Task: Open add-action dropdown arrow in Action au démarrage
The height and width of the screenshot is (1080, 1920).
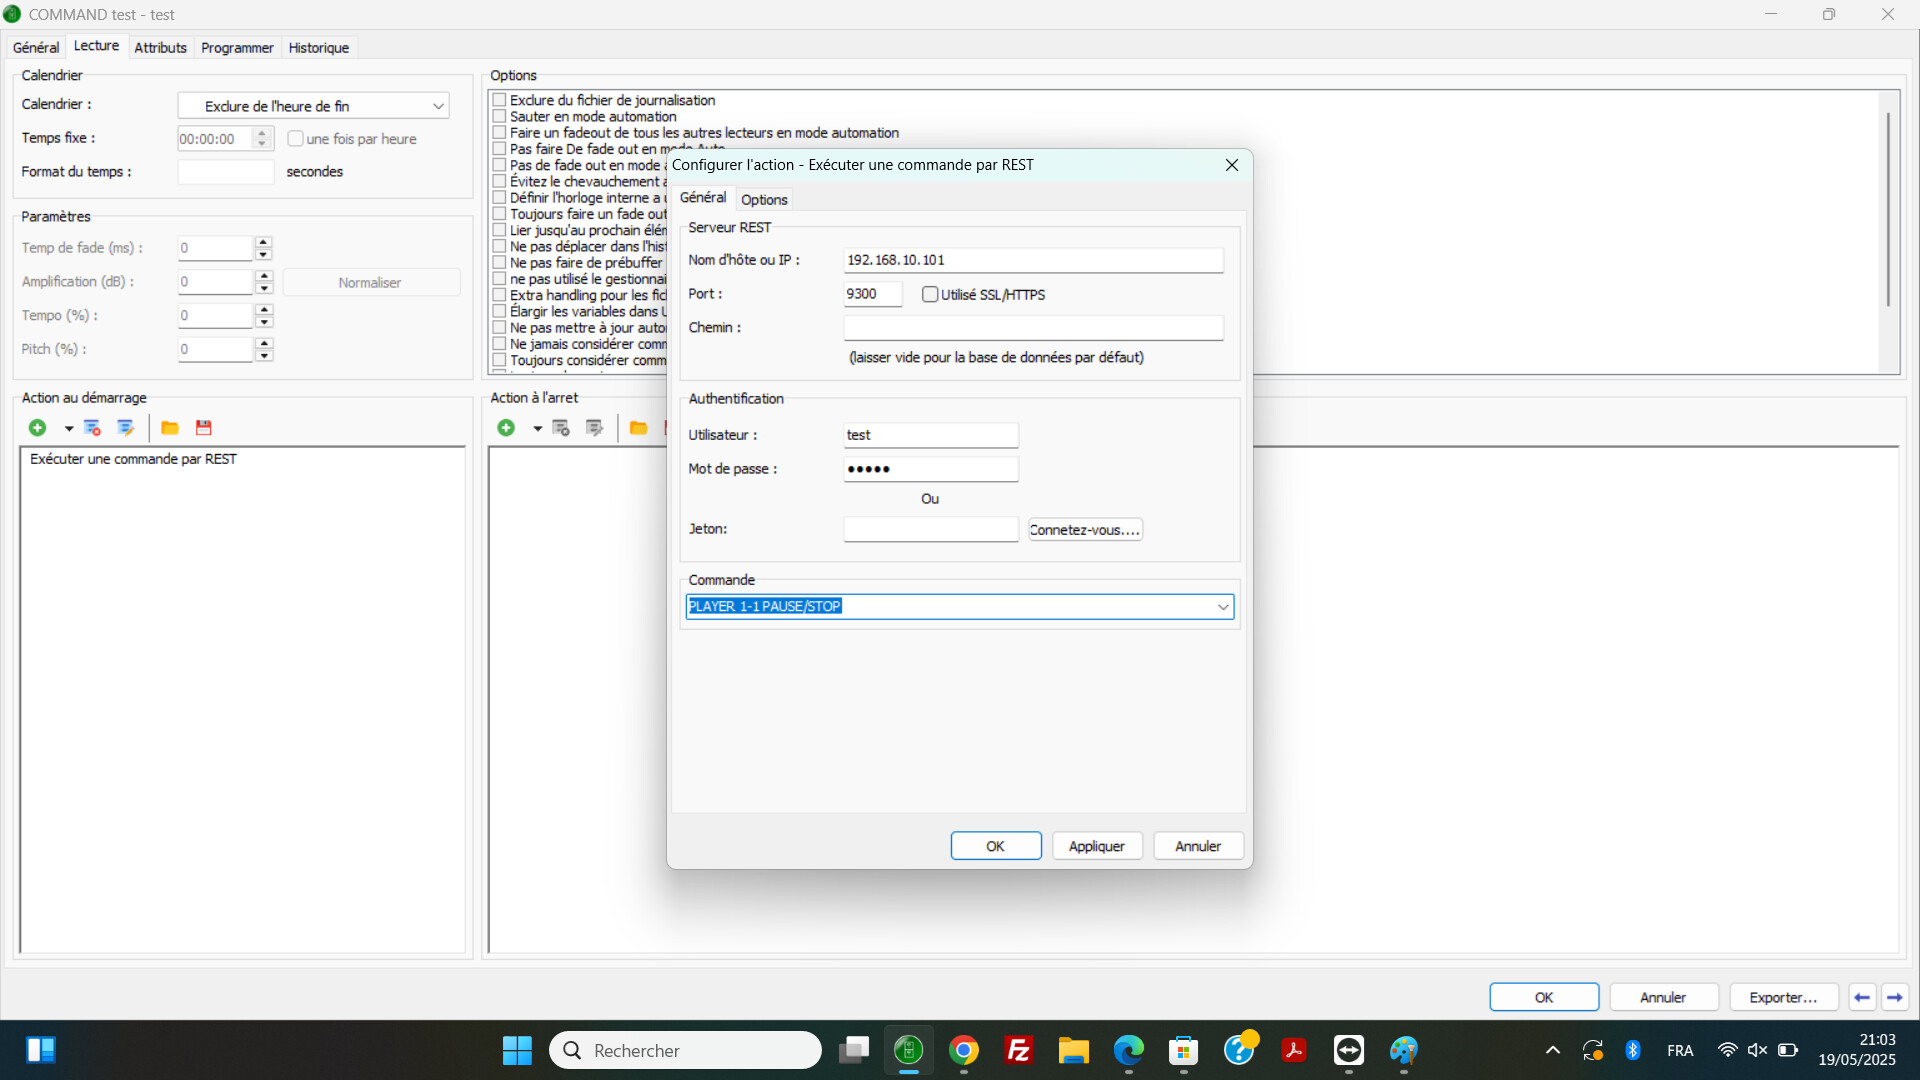Action: pyautogui.click(x=68, y=428)
